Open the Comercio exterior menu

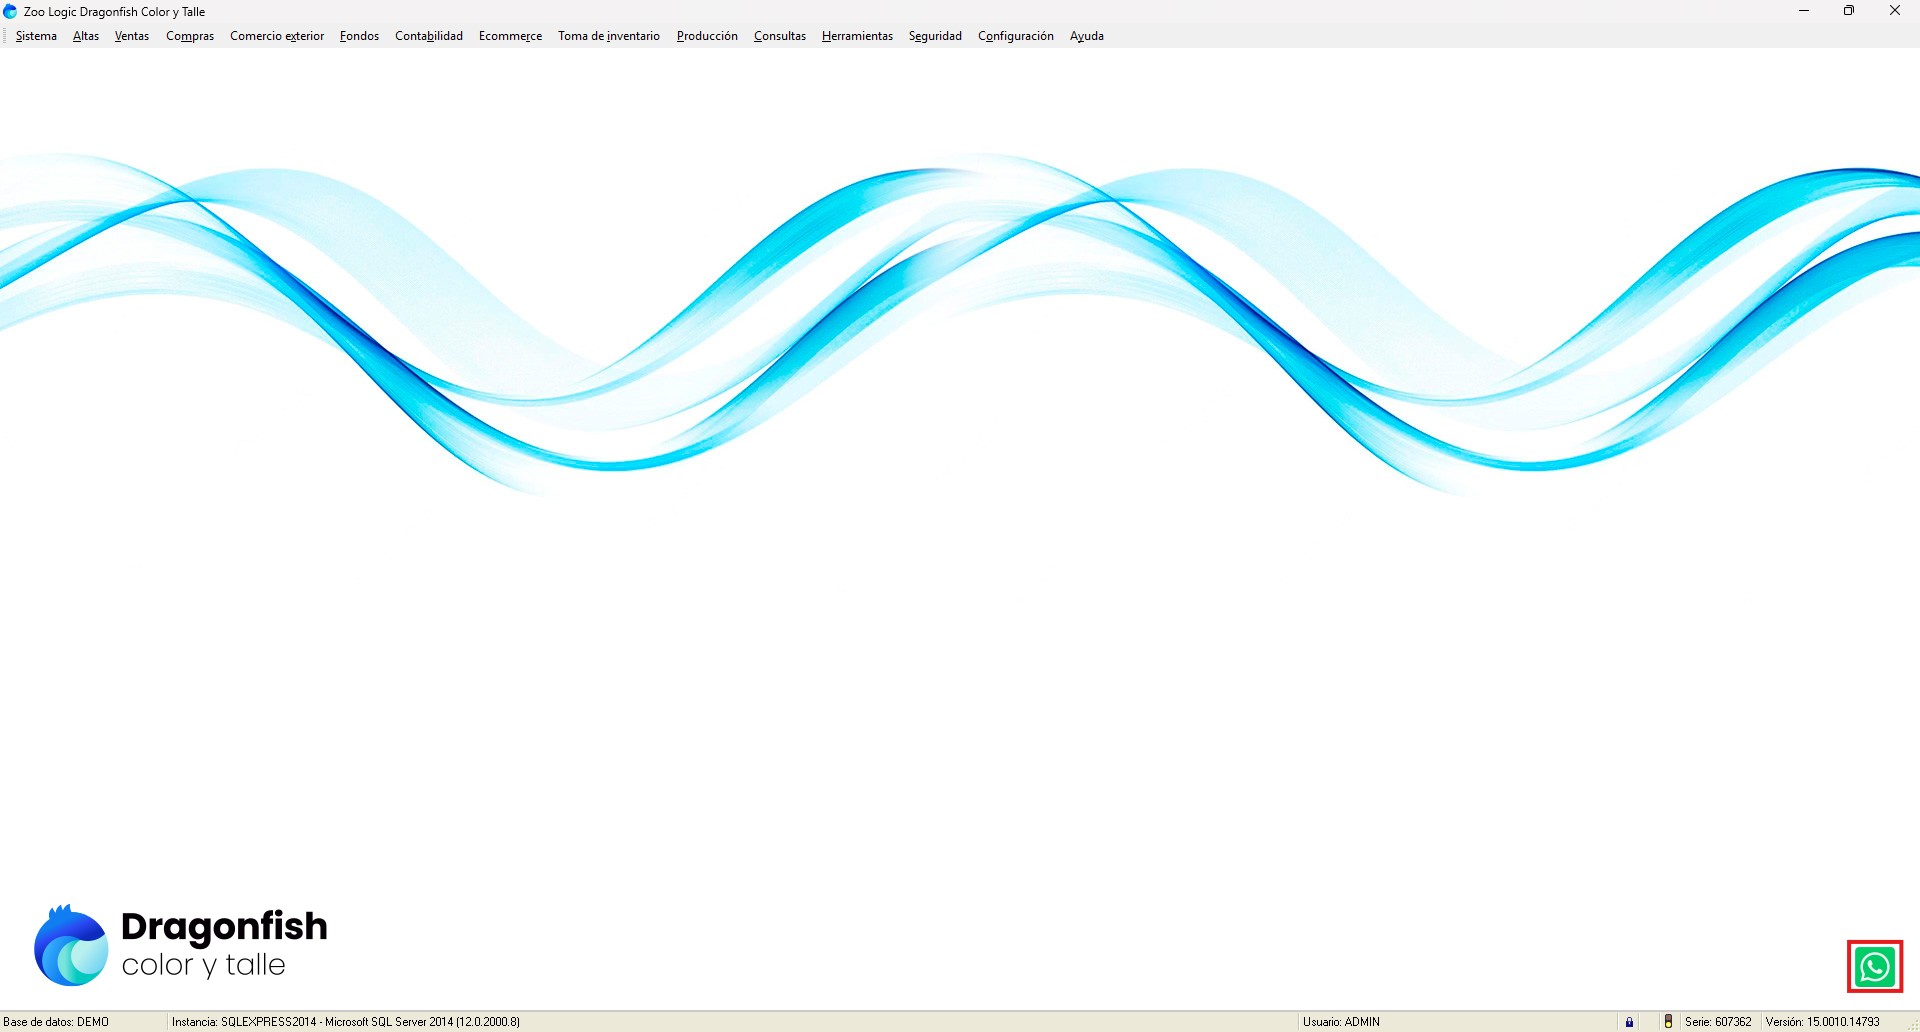[x=277, y=36]
